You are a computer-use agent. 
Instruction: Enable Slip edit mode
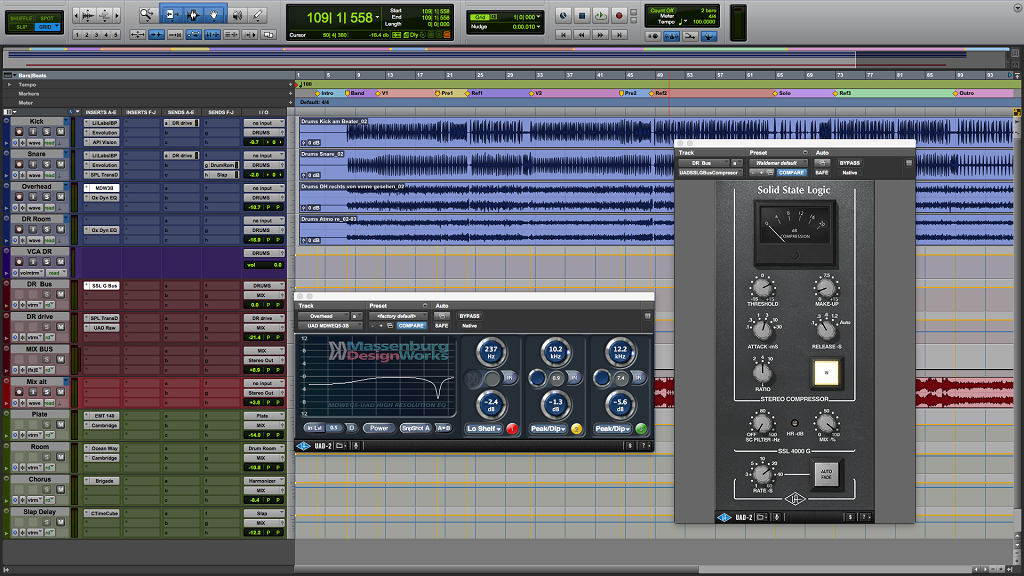click(x=21, y=27)
